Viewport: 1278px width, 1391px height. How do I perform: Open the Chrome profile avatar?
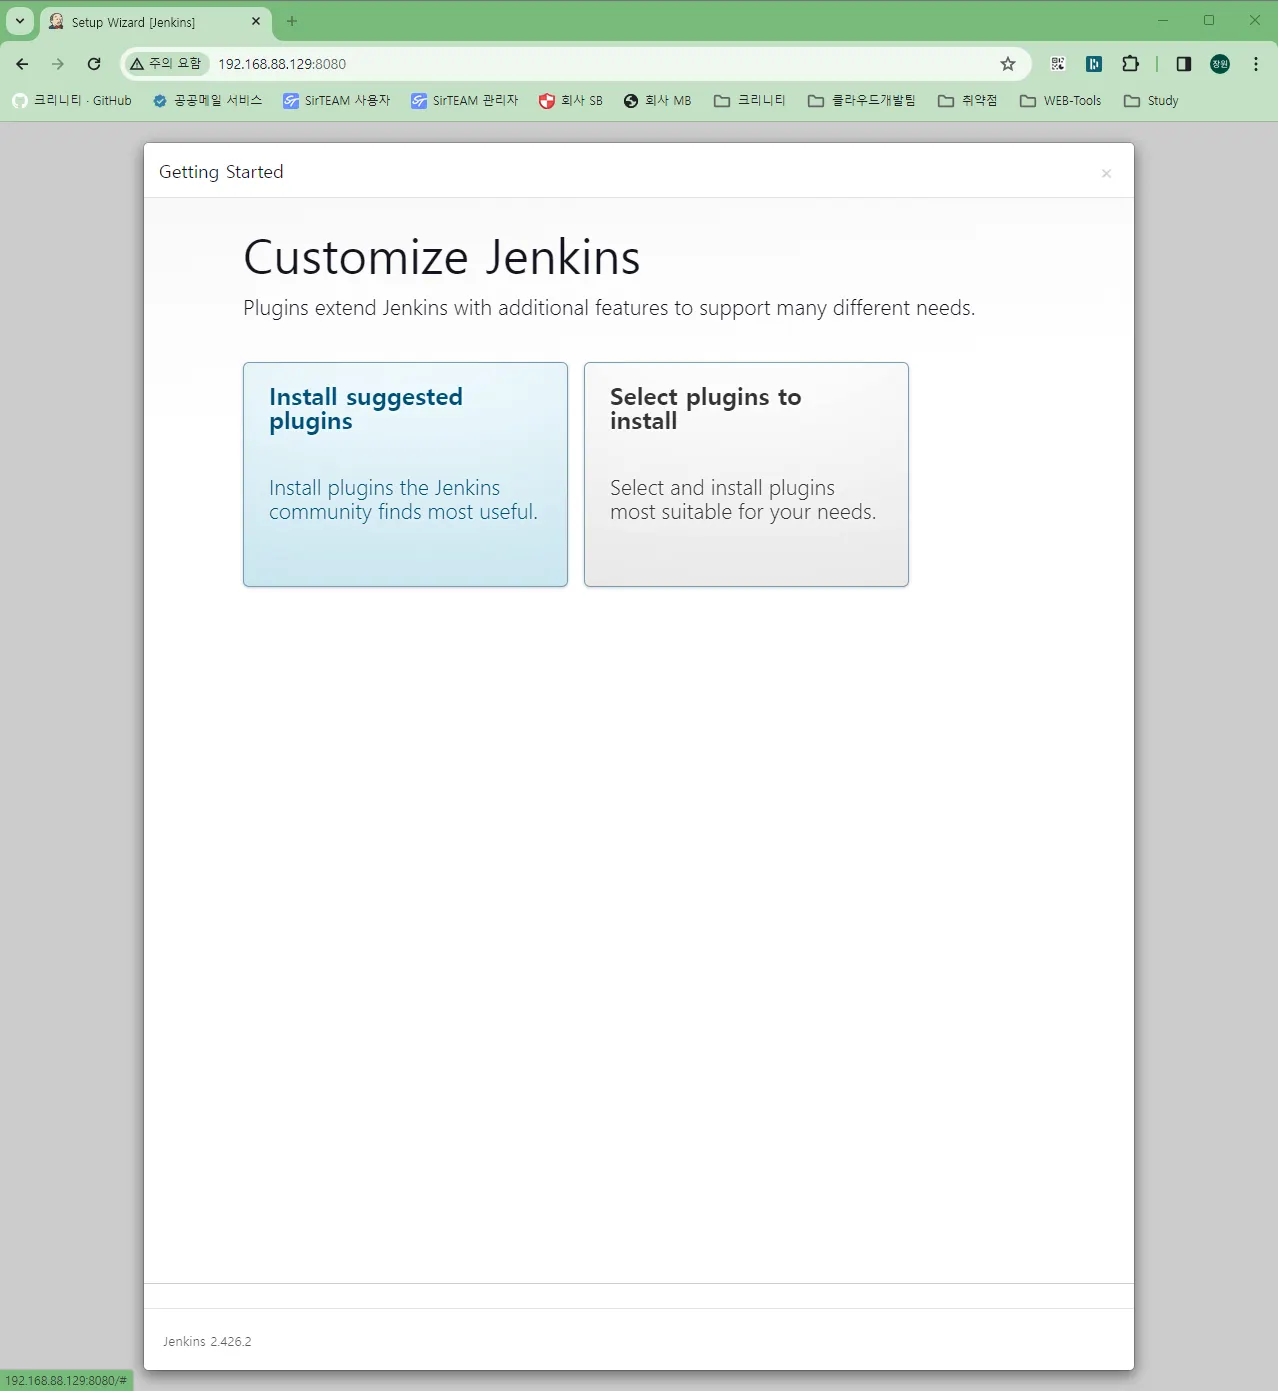1220,64
